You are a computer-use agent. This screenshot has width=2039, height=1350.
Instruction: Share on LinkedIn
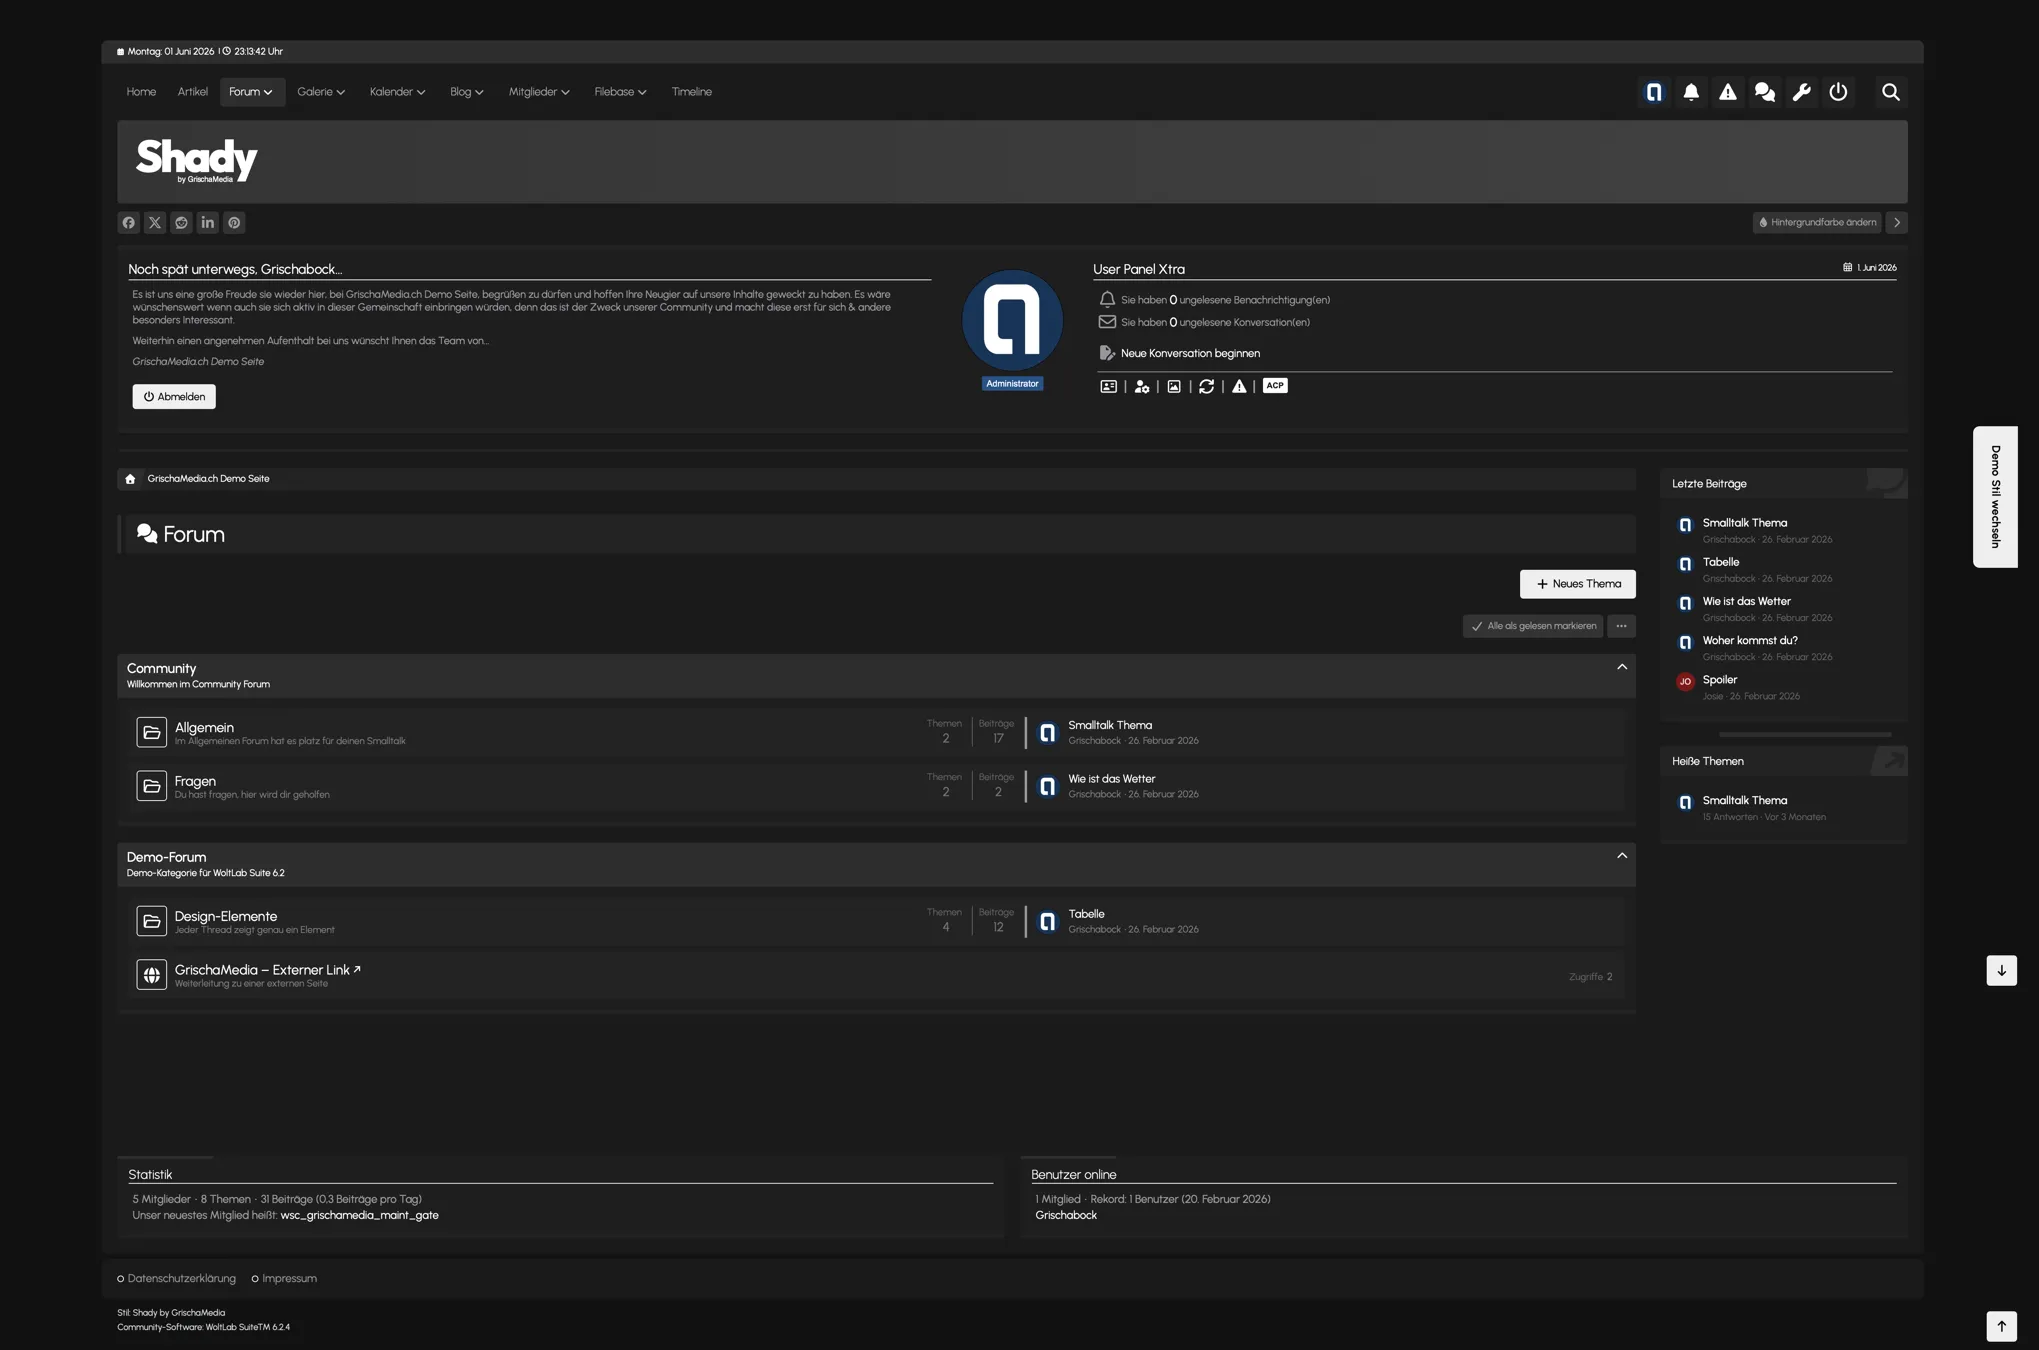click(x=208, y=223)
